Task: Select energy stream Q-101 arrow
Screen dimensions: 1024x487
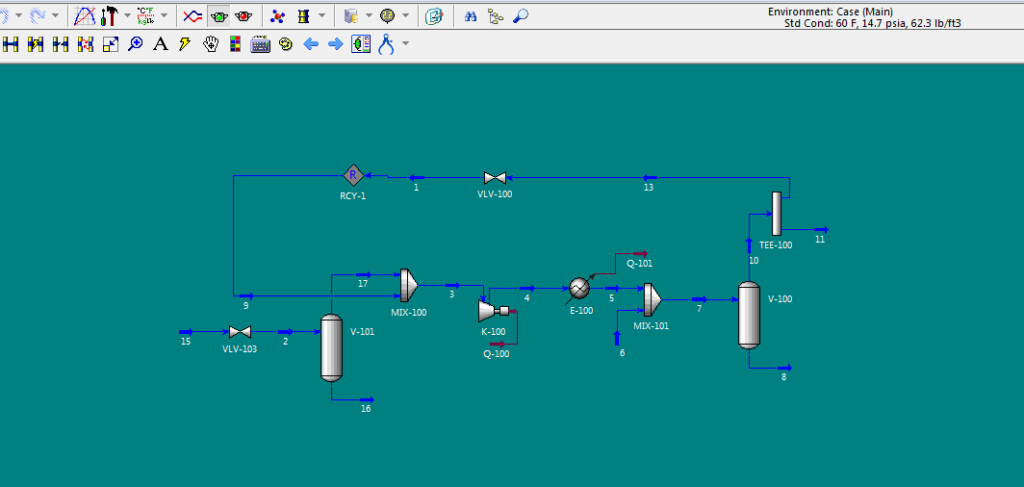Action: pos(640,253)
